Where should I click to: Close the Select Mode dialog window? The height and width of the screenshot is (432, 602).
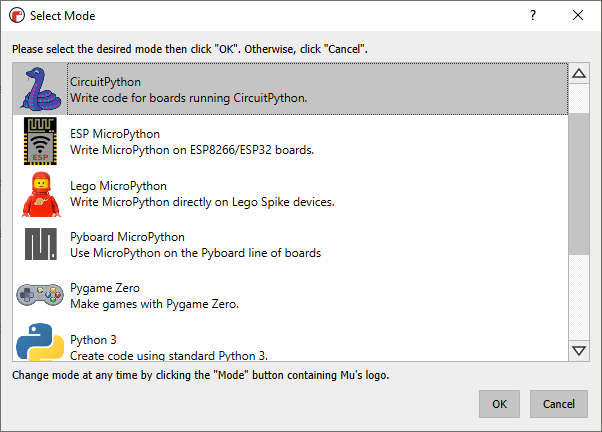pos(578,15)
